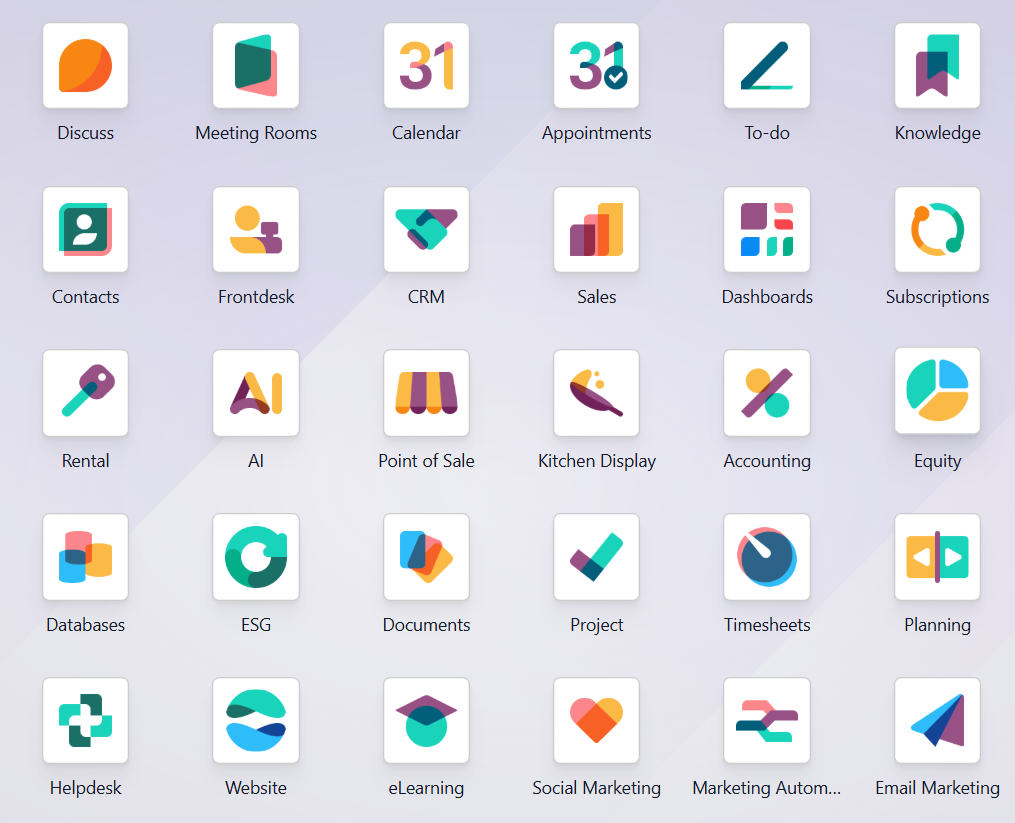Screen dimensions: 1015x823
Task: Open the Documents app icon
Action: pyautogui.click(x=426, y=557)
